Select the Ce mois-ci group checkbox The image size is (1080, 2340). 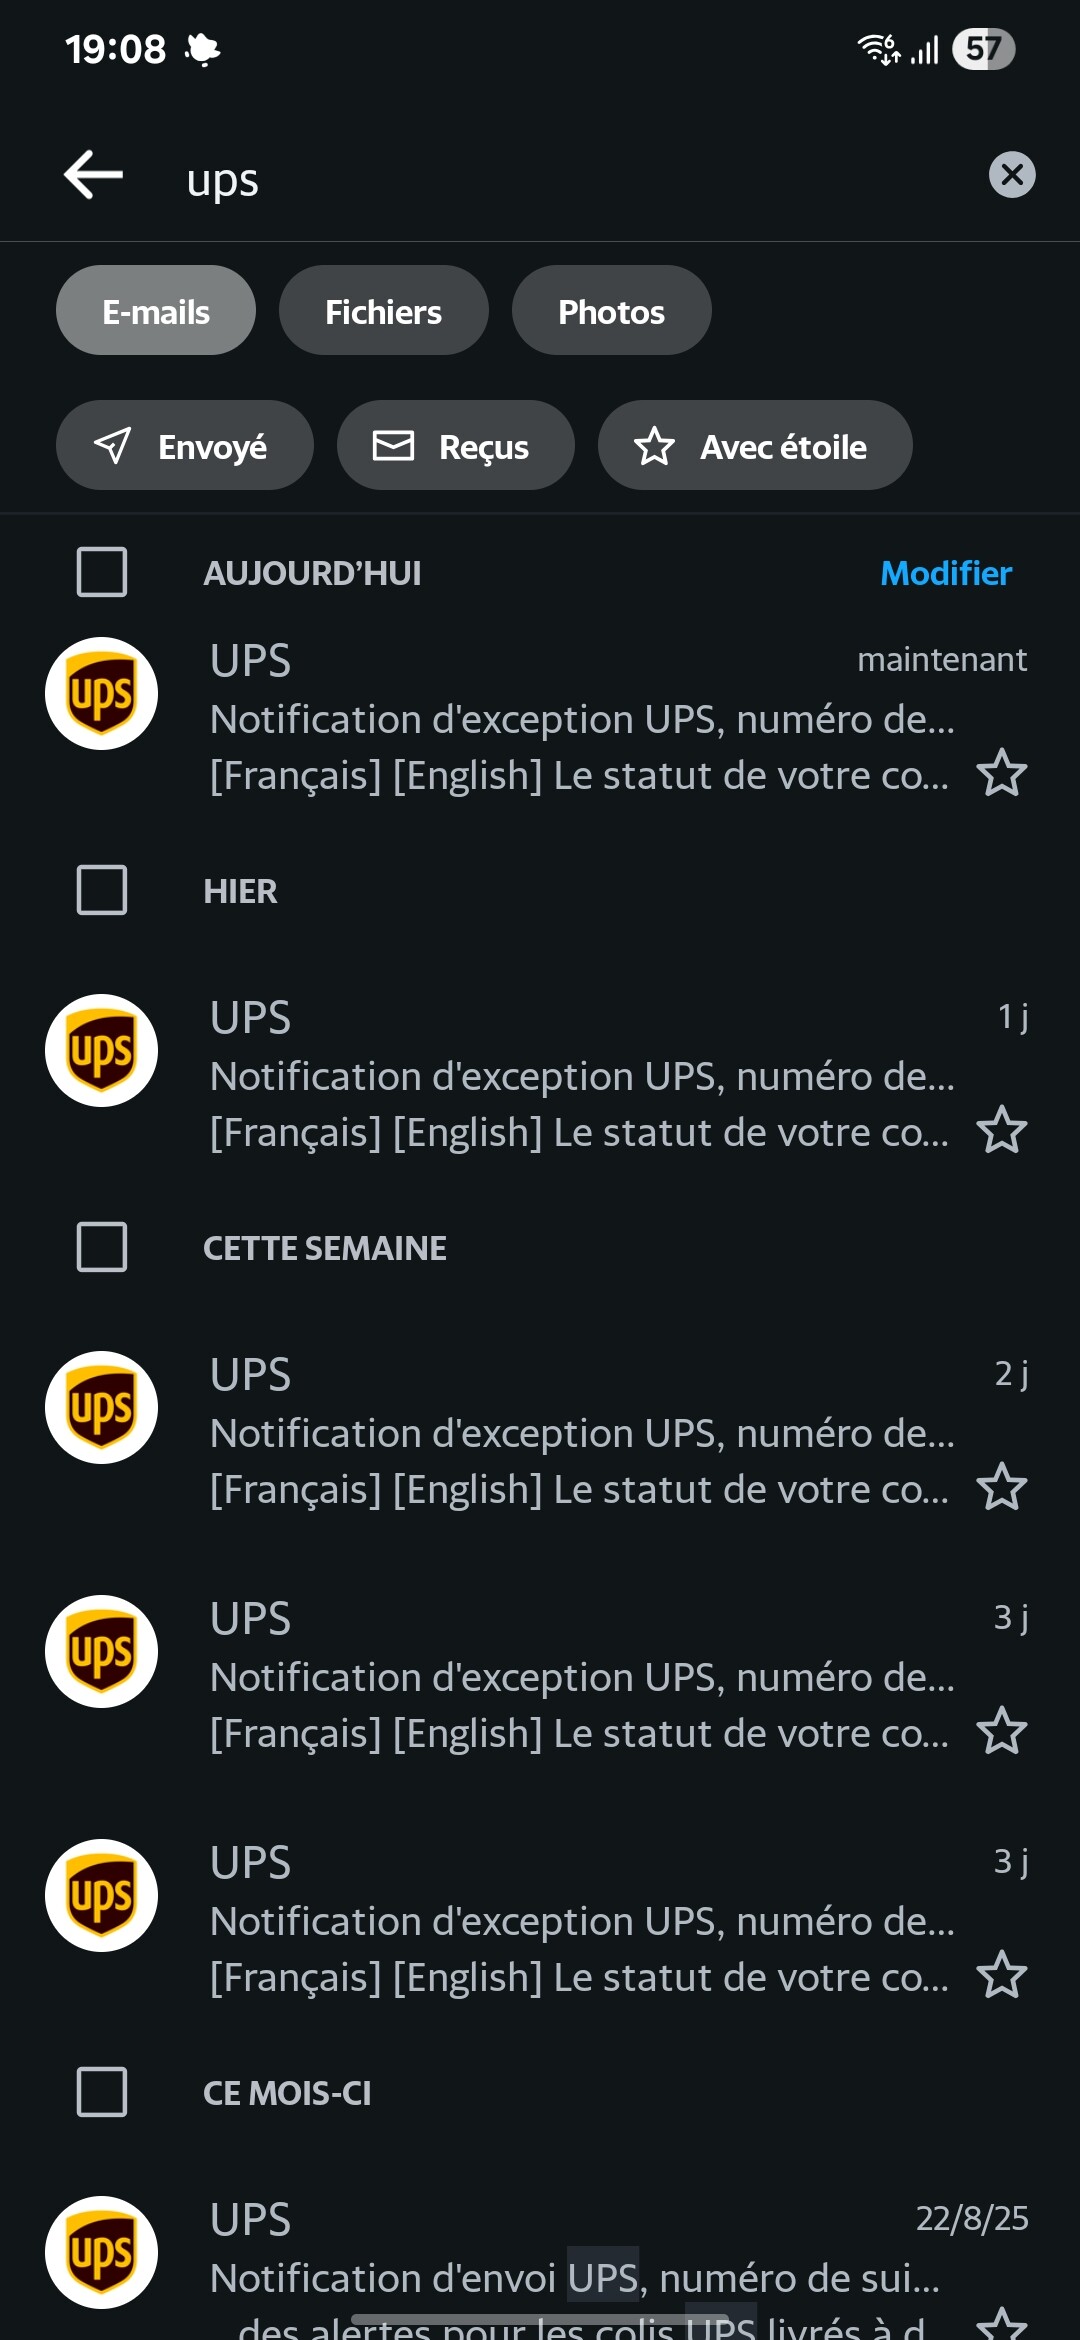pos(102,2092)
